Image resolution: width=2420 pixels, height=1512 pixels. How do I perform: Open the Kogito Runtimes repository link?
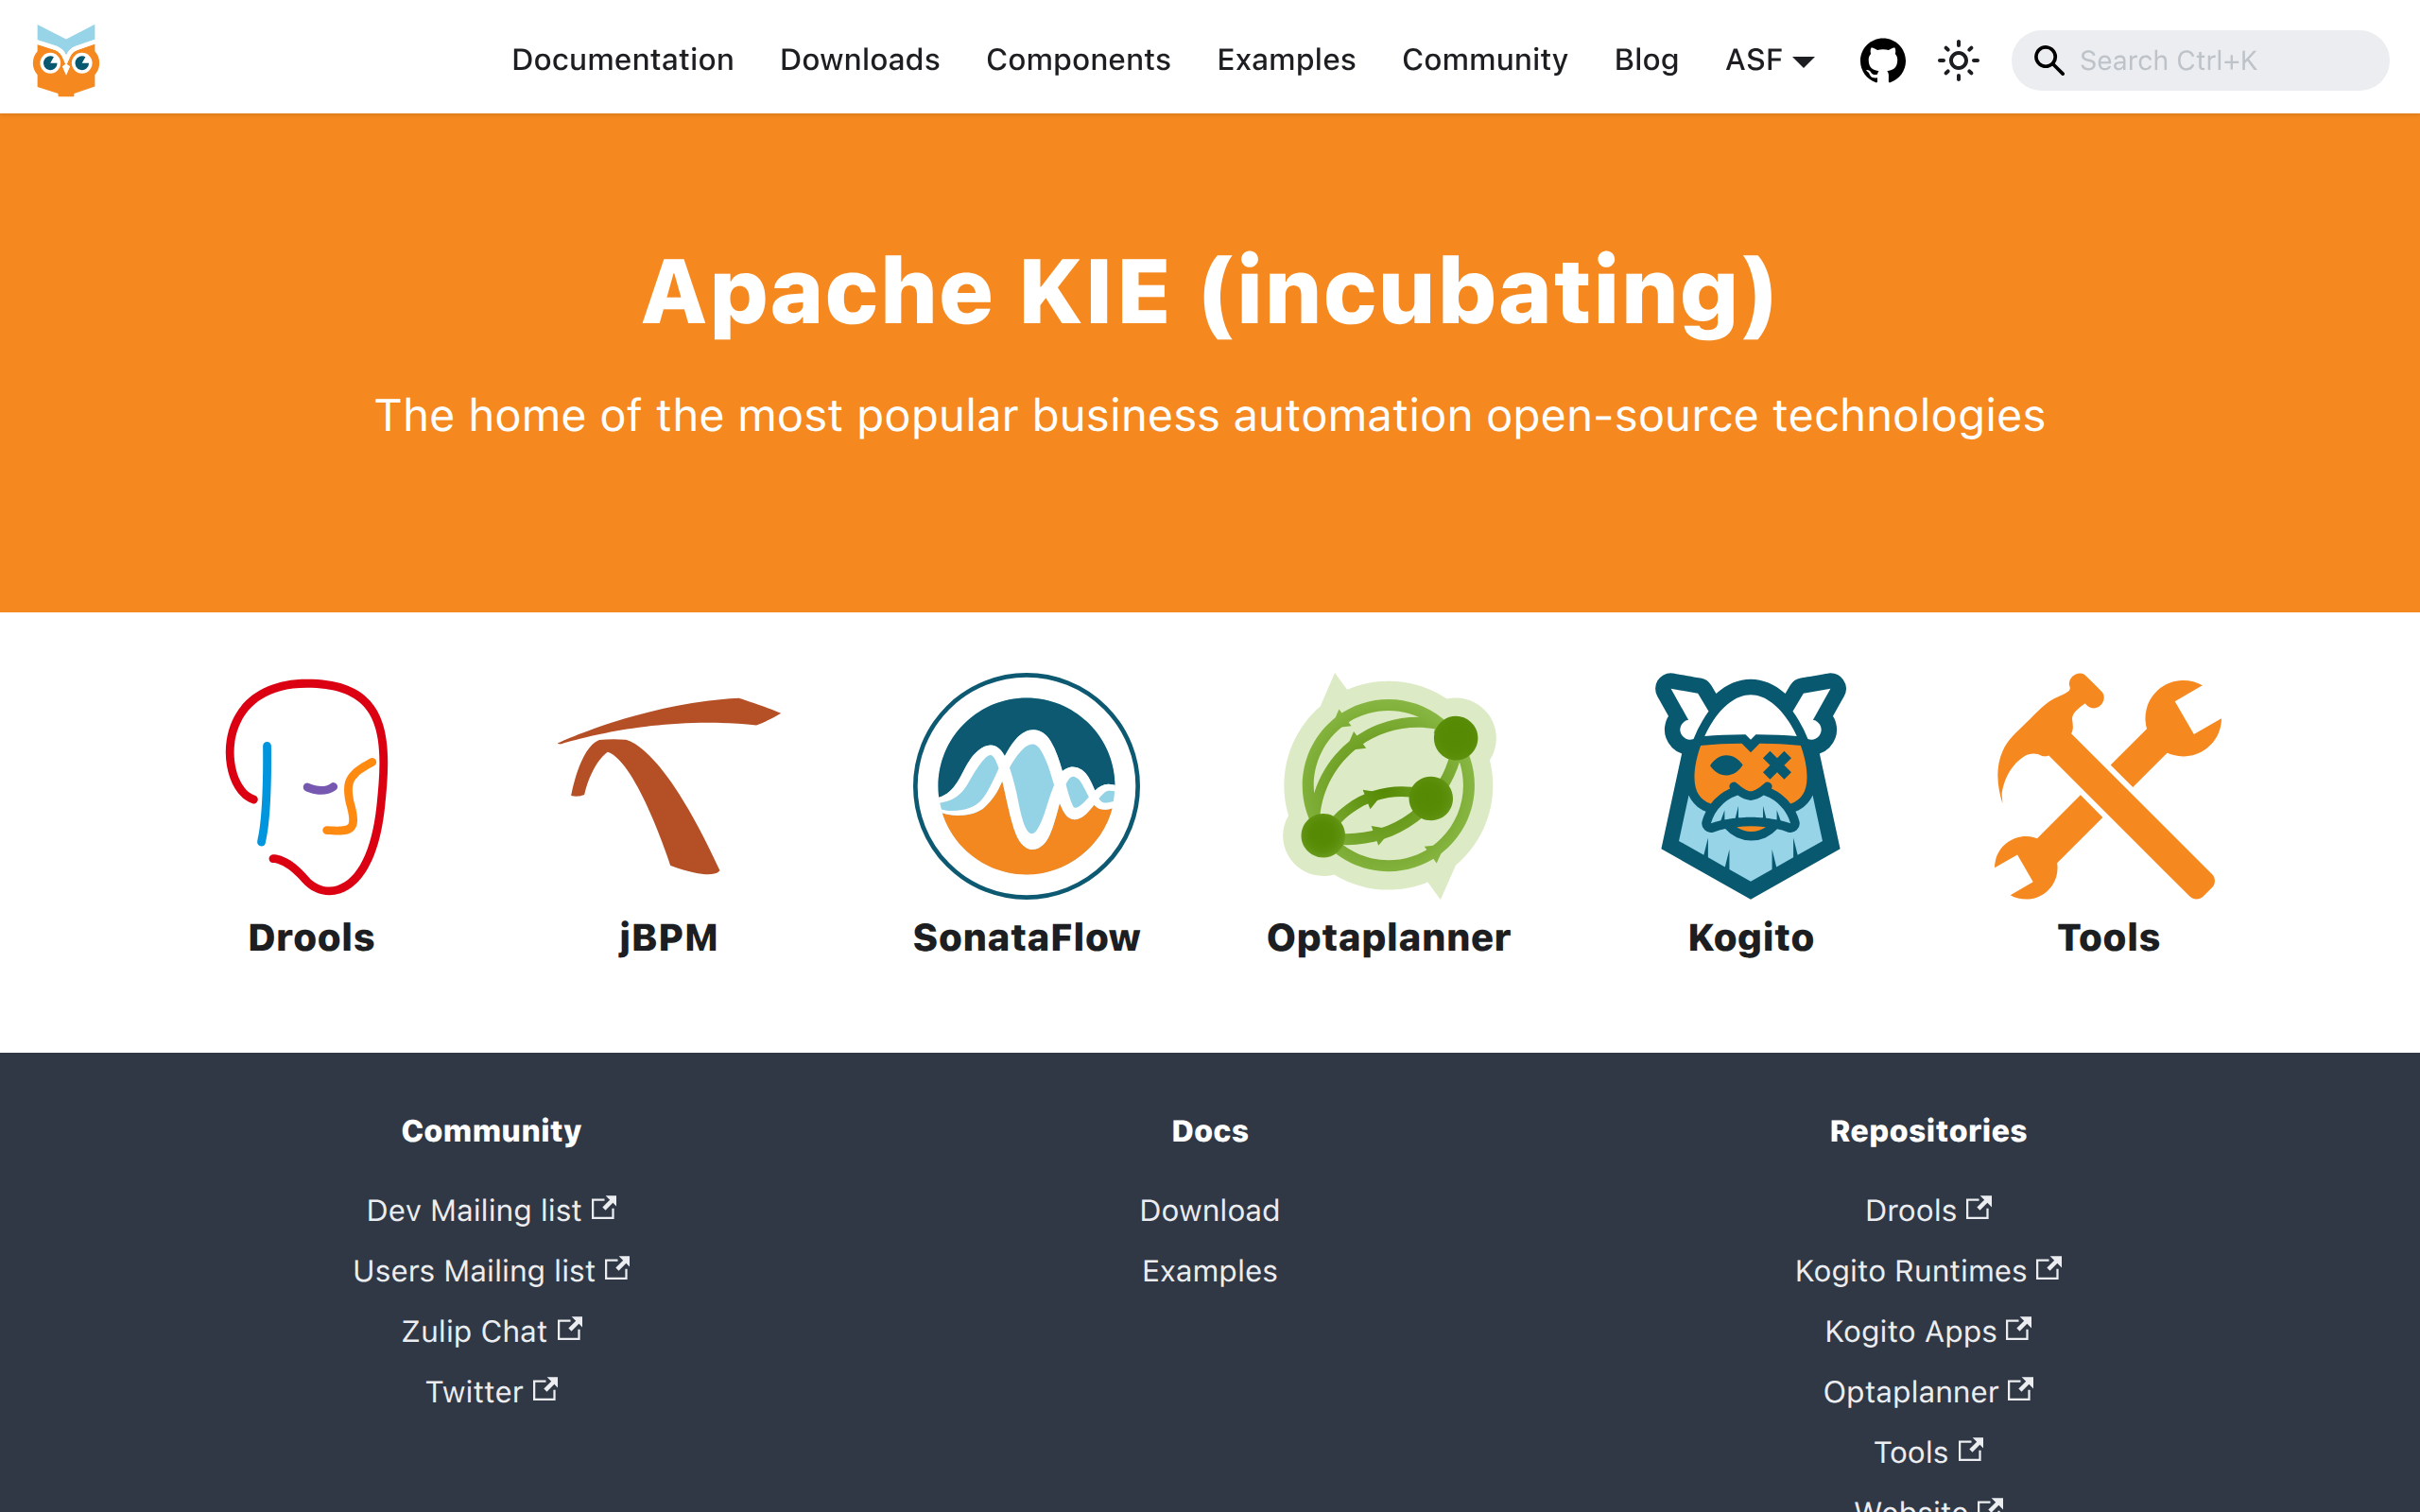(x=1928, y=1271)
